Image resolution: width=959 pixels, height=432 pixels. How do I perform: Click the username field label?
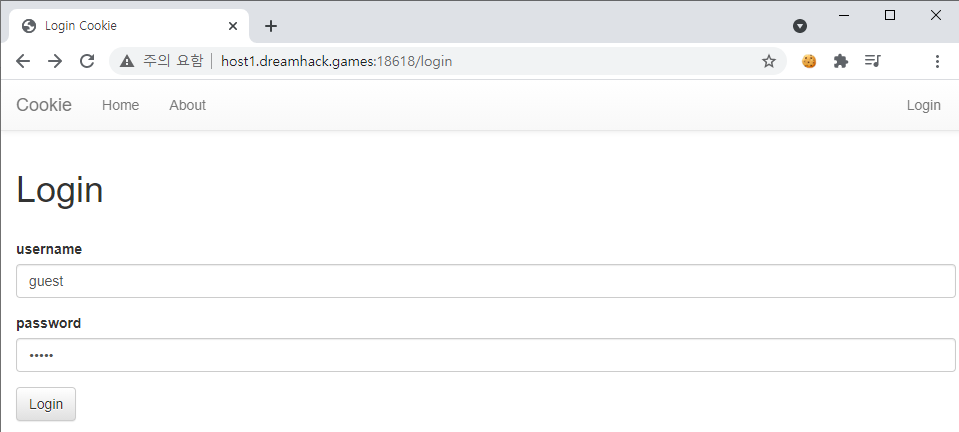click(49, 250)
